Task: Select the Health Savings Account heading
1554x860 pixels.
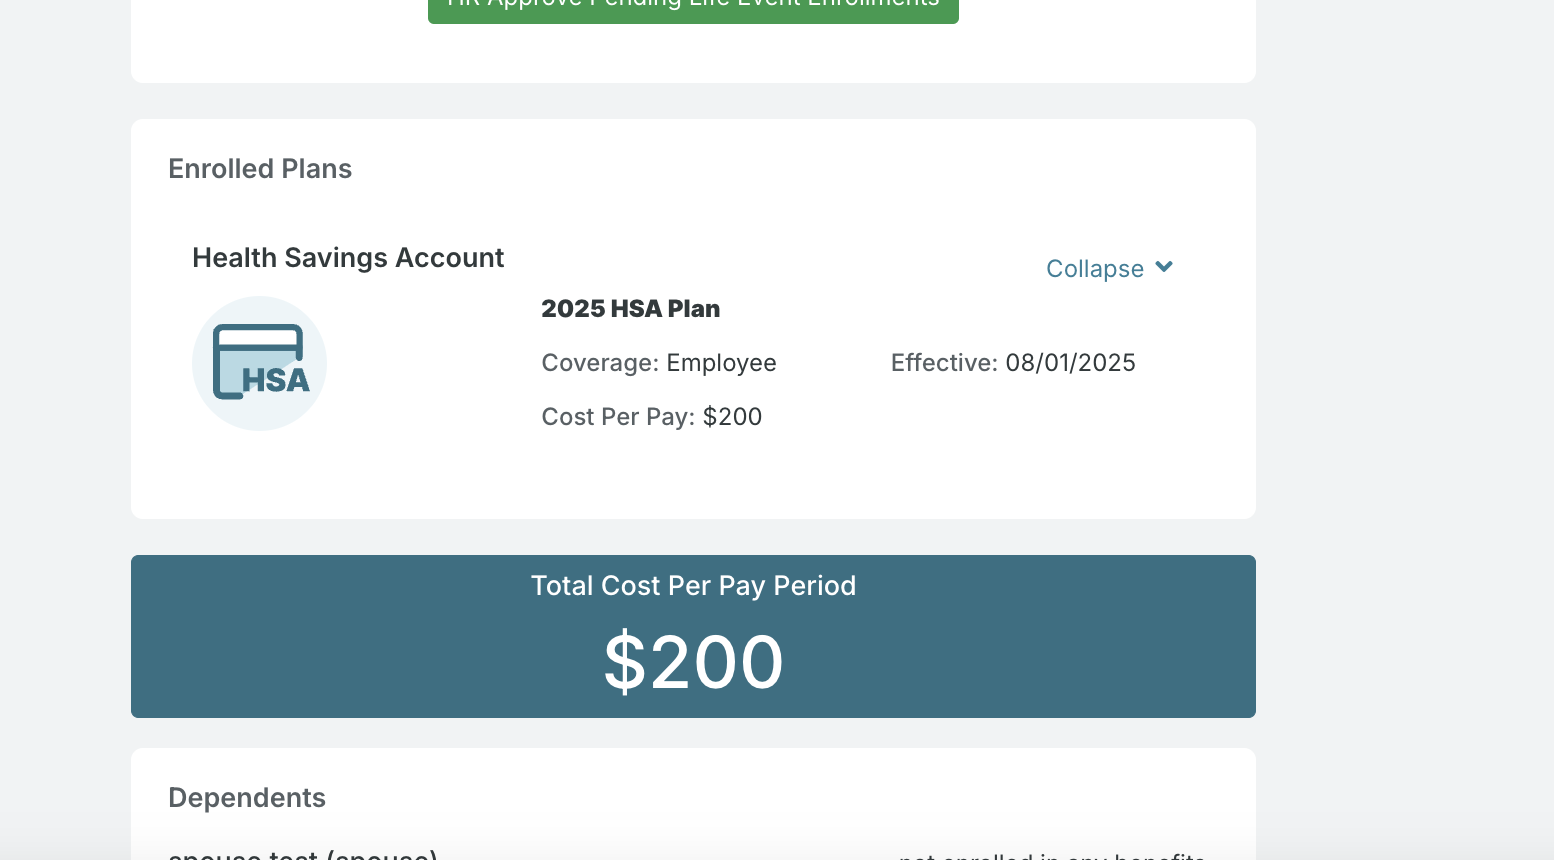Action: point(348,257)
